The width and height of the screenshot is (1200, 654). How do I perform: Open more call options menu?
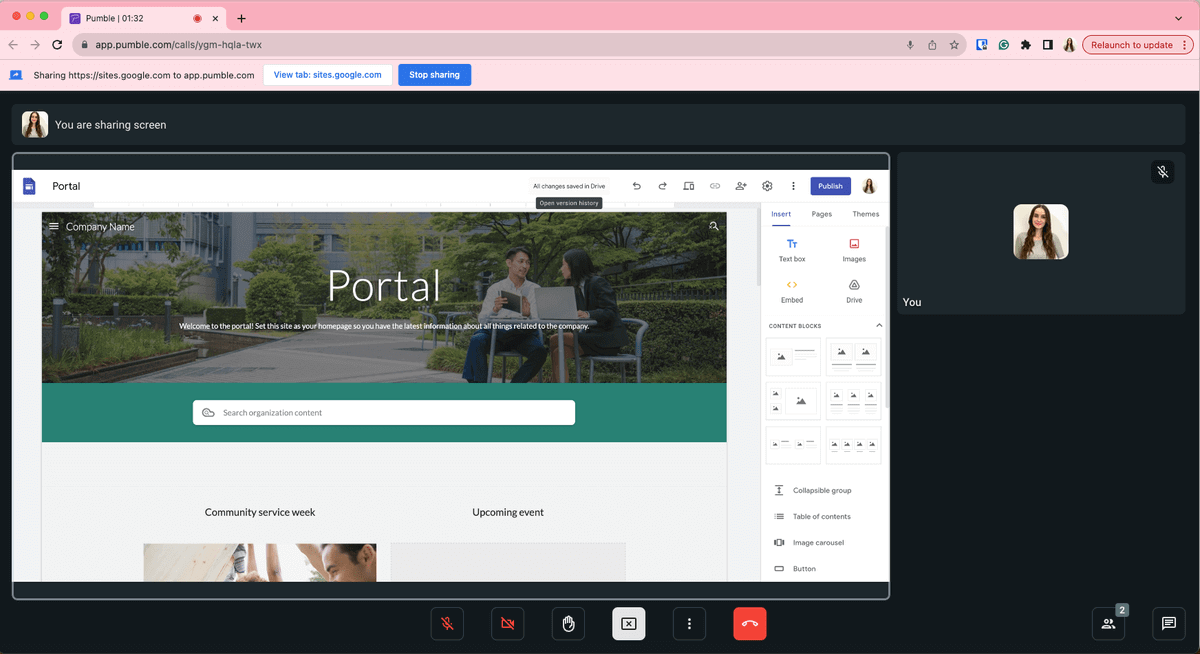(689, 624)
